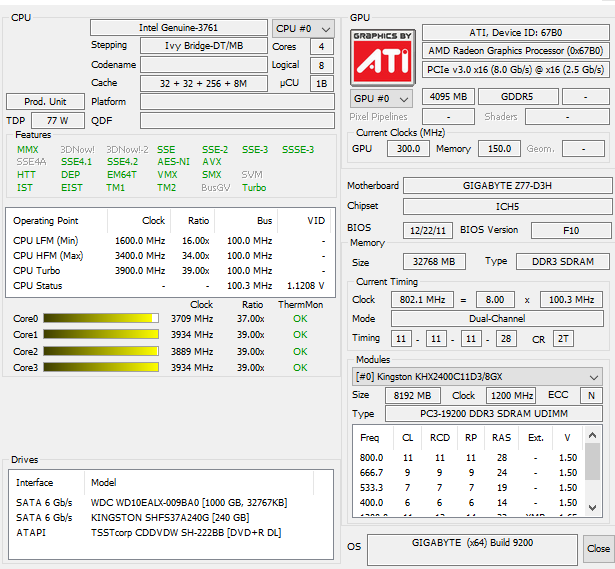Click the empty QDF field
This screenshot has width=615, height=569.
click(x=237, y=120)
